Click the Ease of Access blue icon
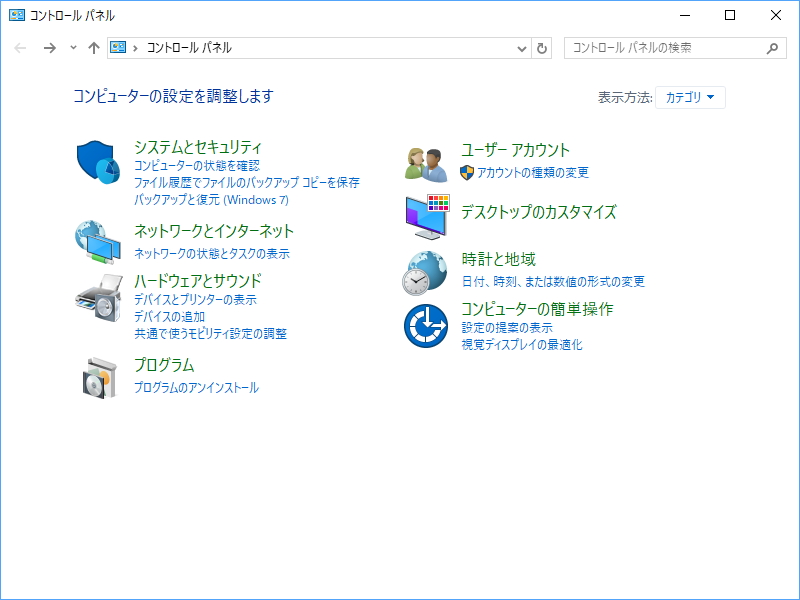Viewport: 800px width, 600px height. click(425, 327)
